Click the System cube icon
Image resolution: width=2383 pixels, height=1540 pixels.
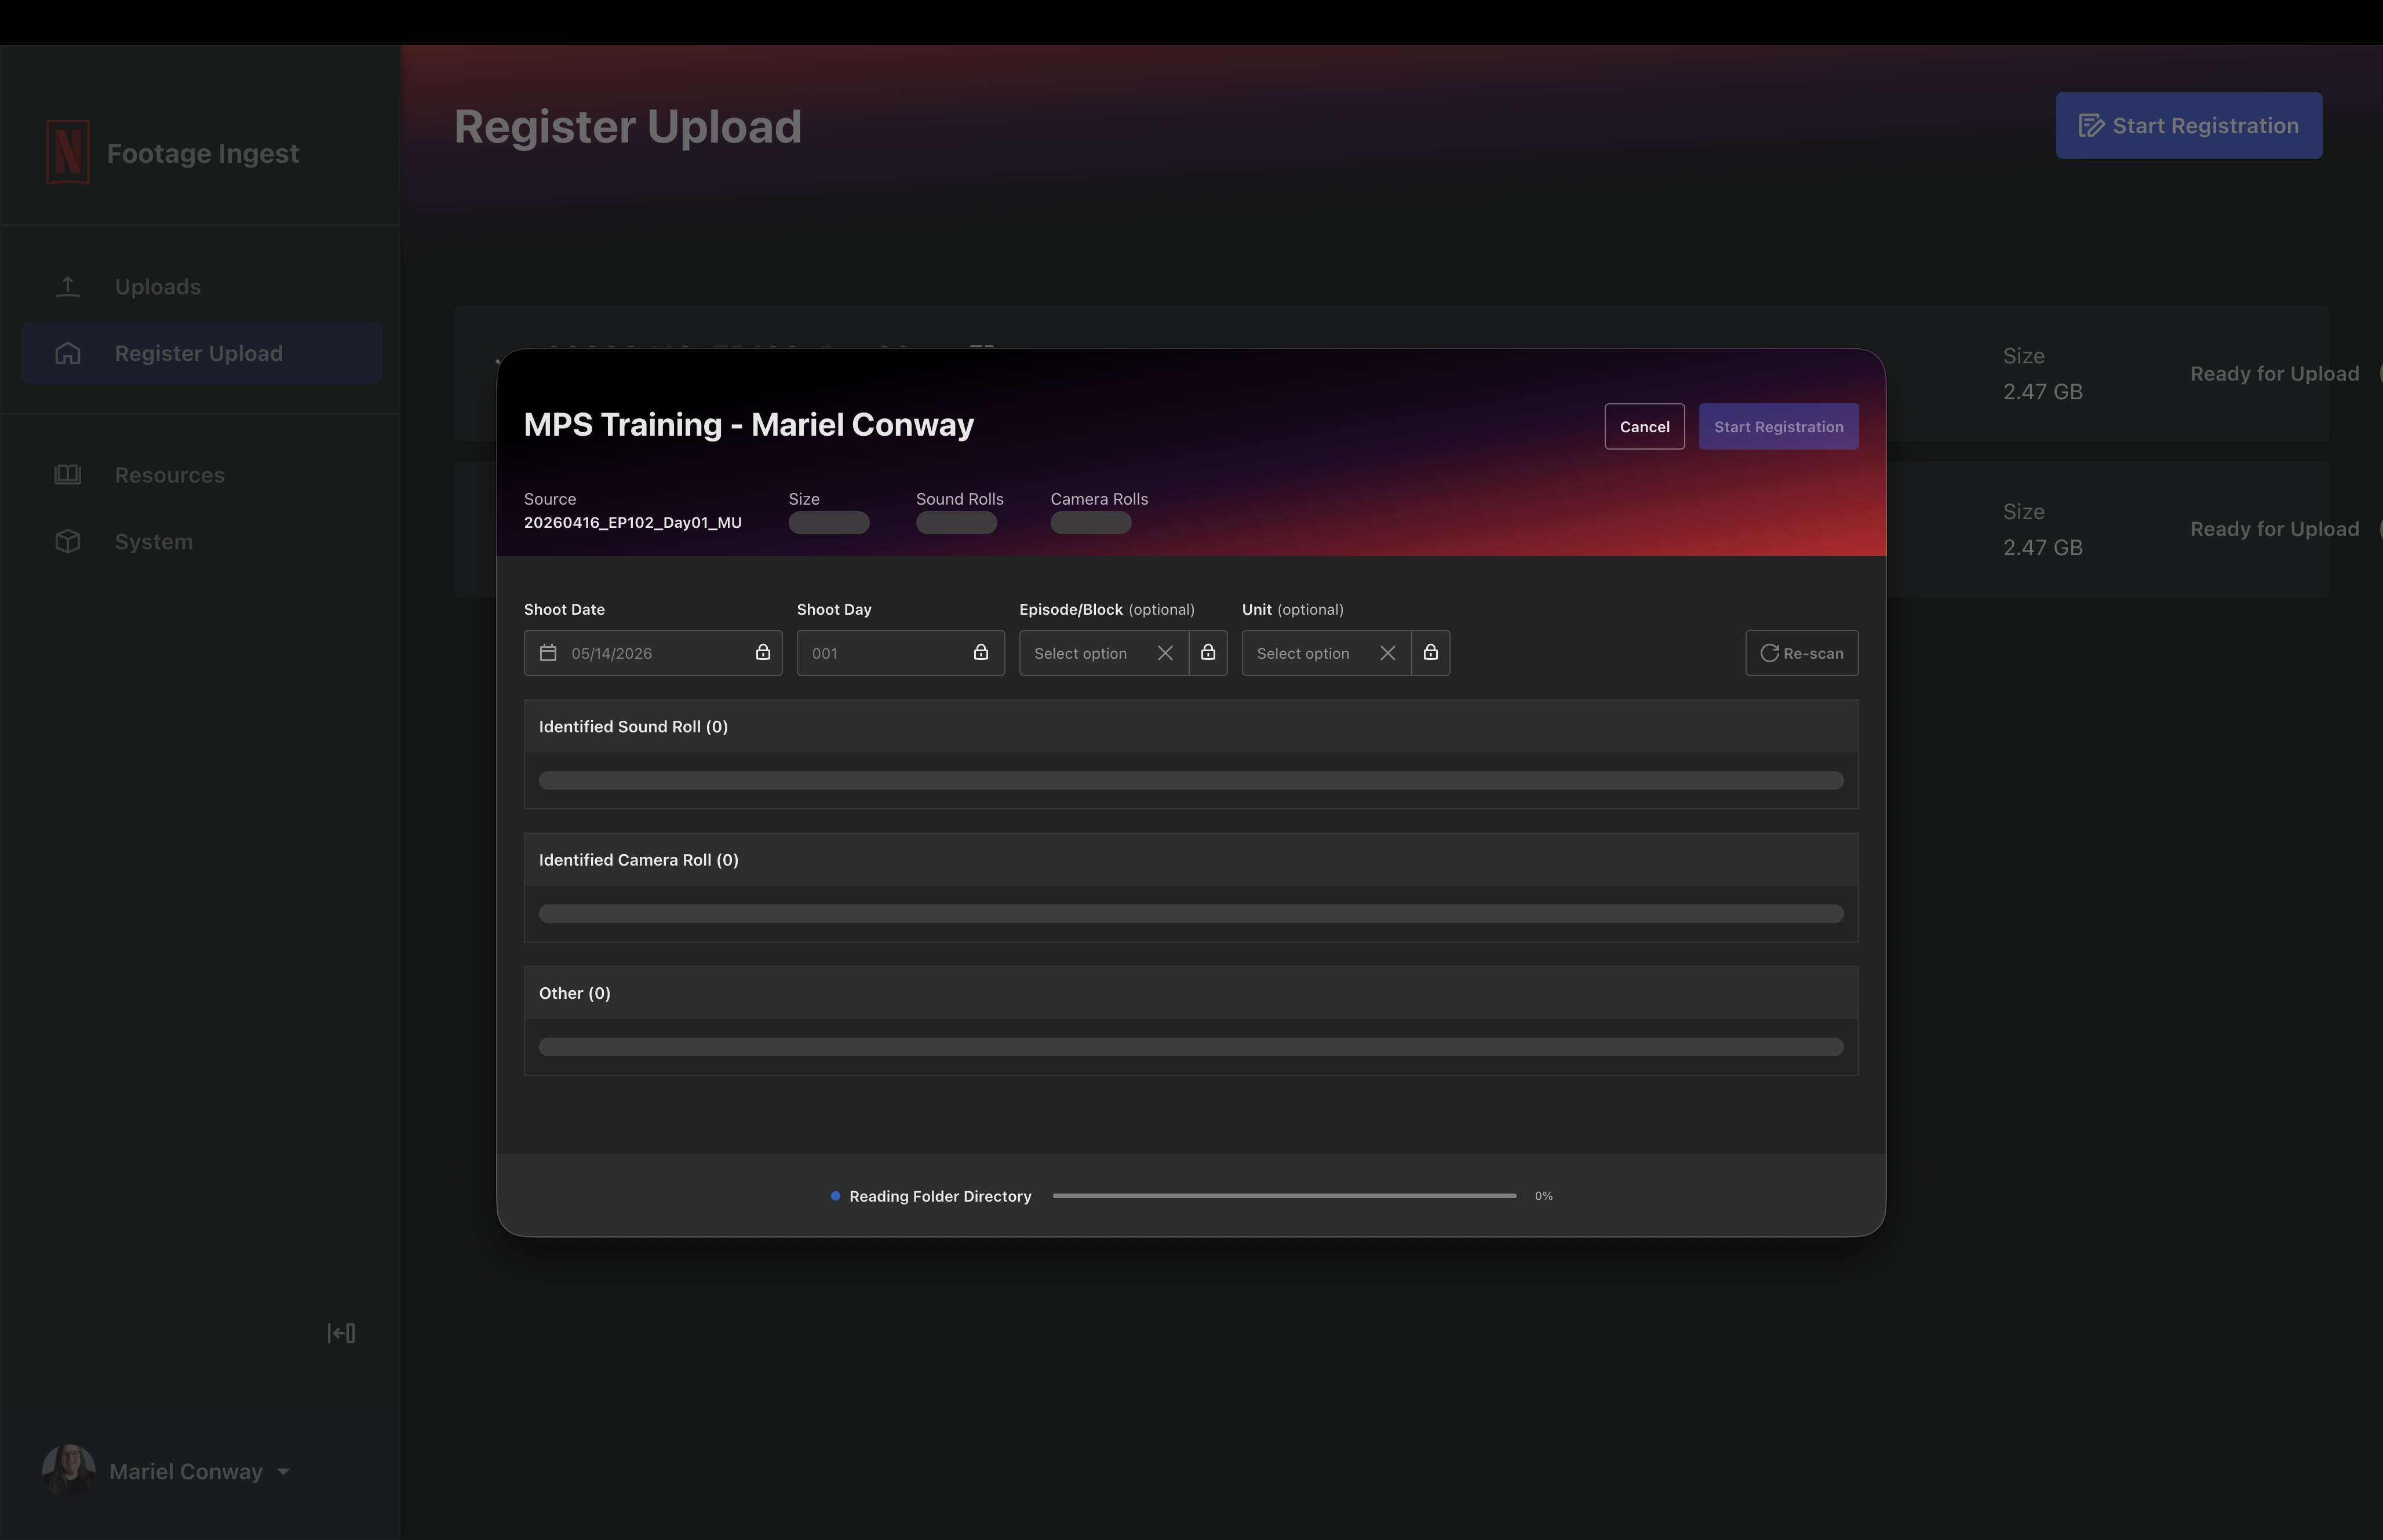coord(68,541)
